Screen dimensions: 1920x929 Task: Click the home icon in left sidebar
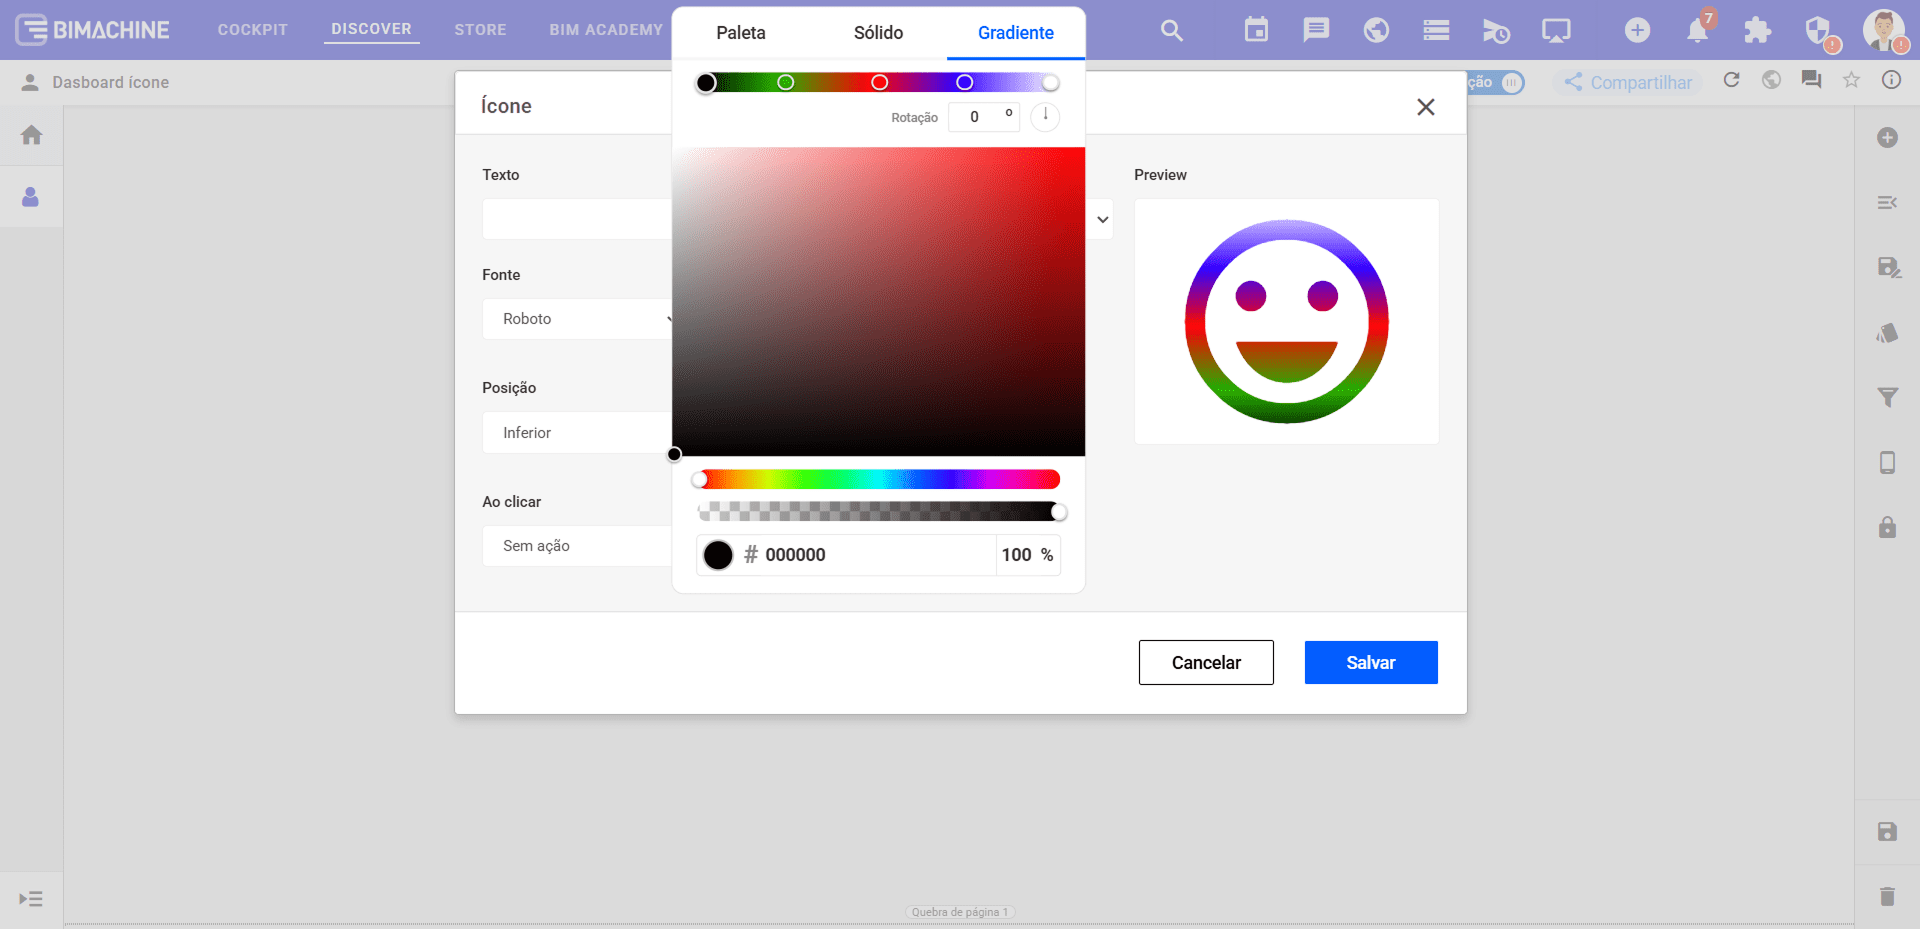[x=31, y=135]
